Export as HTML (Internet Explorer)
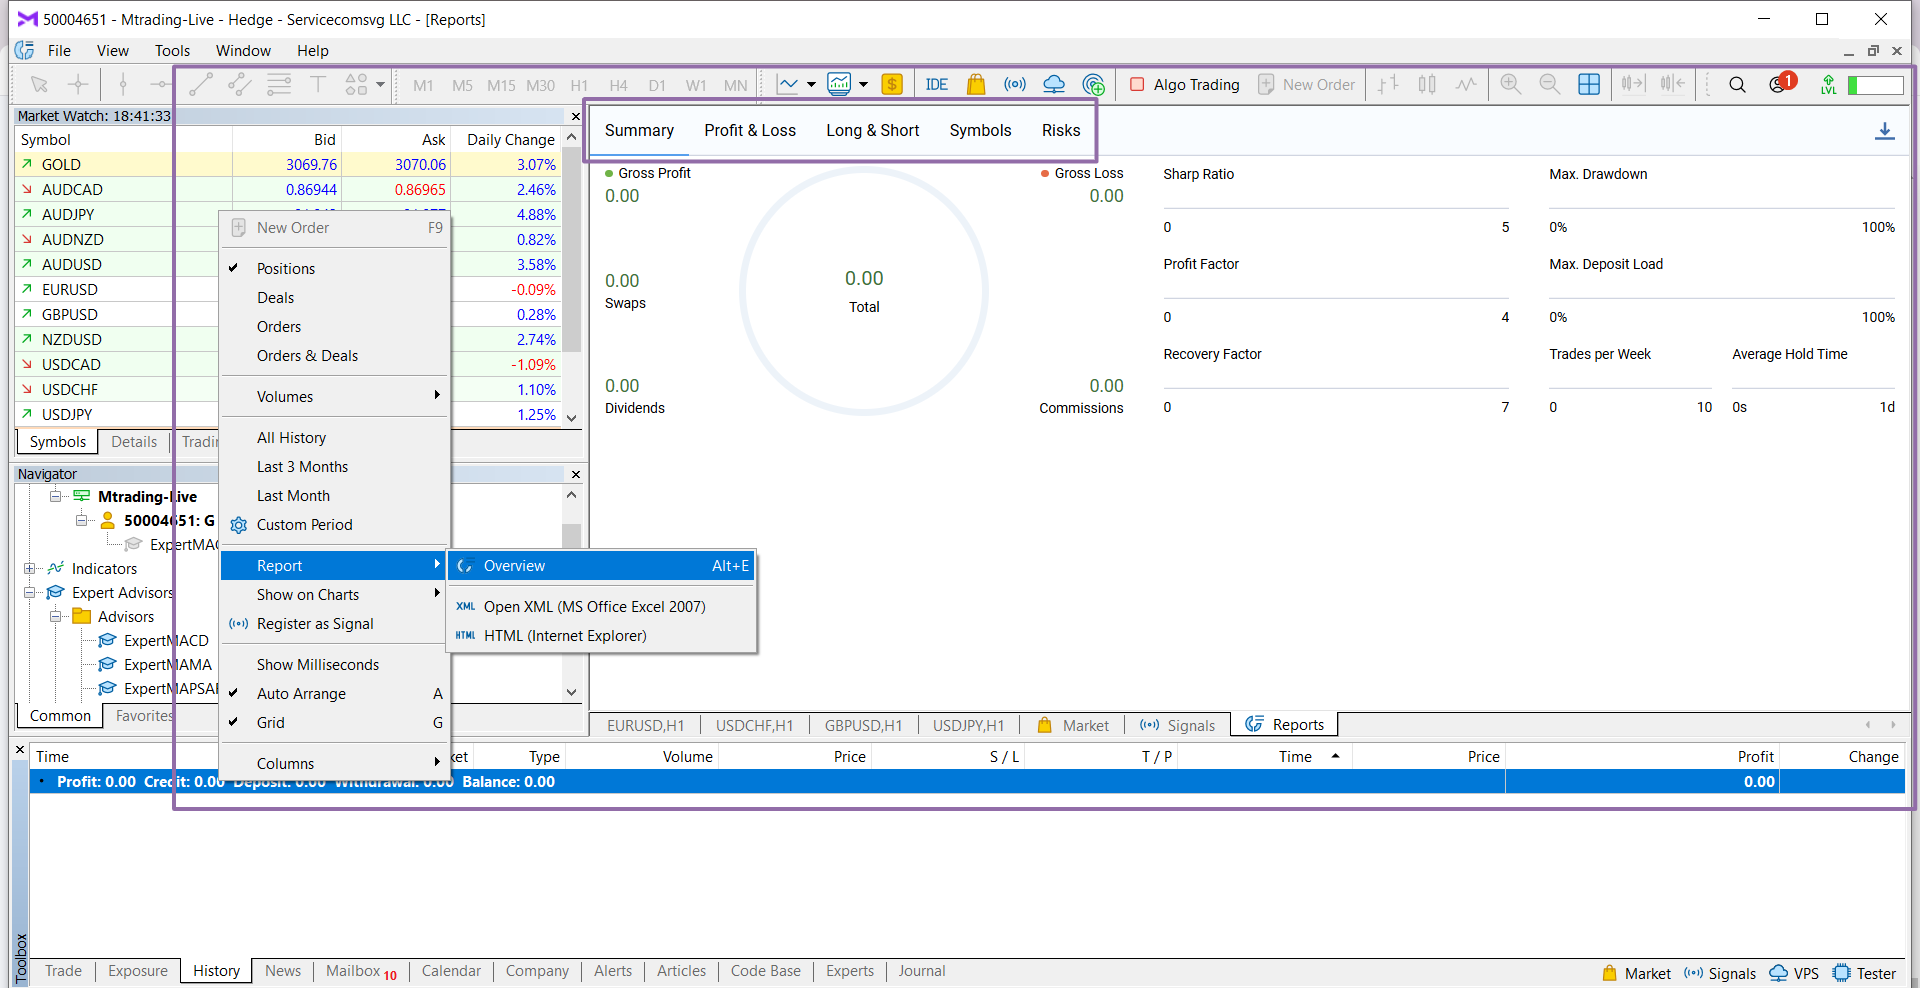This screenshot has width=1920, height=988. [602, 635]
